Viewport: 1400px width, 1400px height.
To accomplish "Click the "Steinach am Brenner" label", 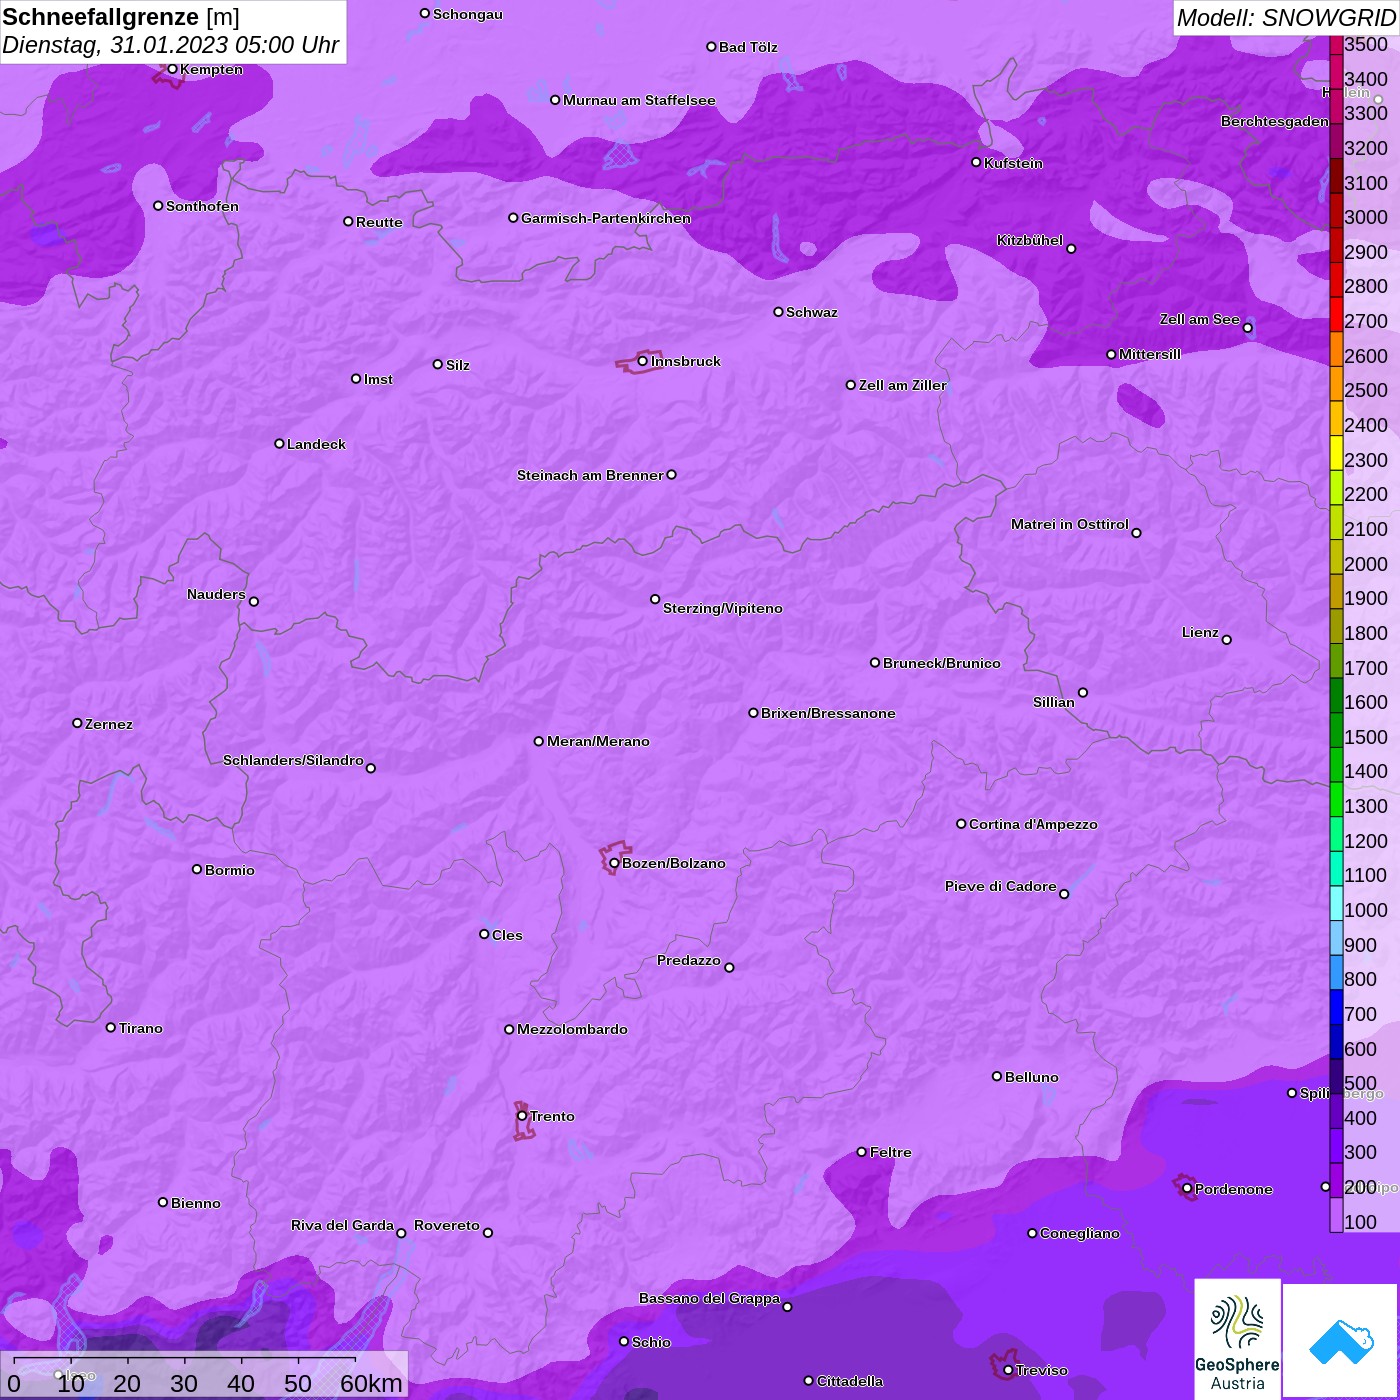I will point(590,475).
